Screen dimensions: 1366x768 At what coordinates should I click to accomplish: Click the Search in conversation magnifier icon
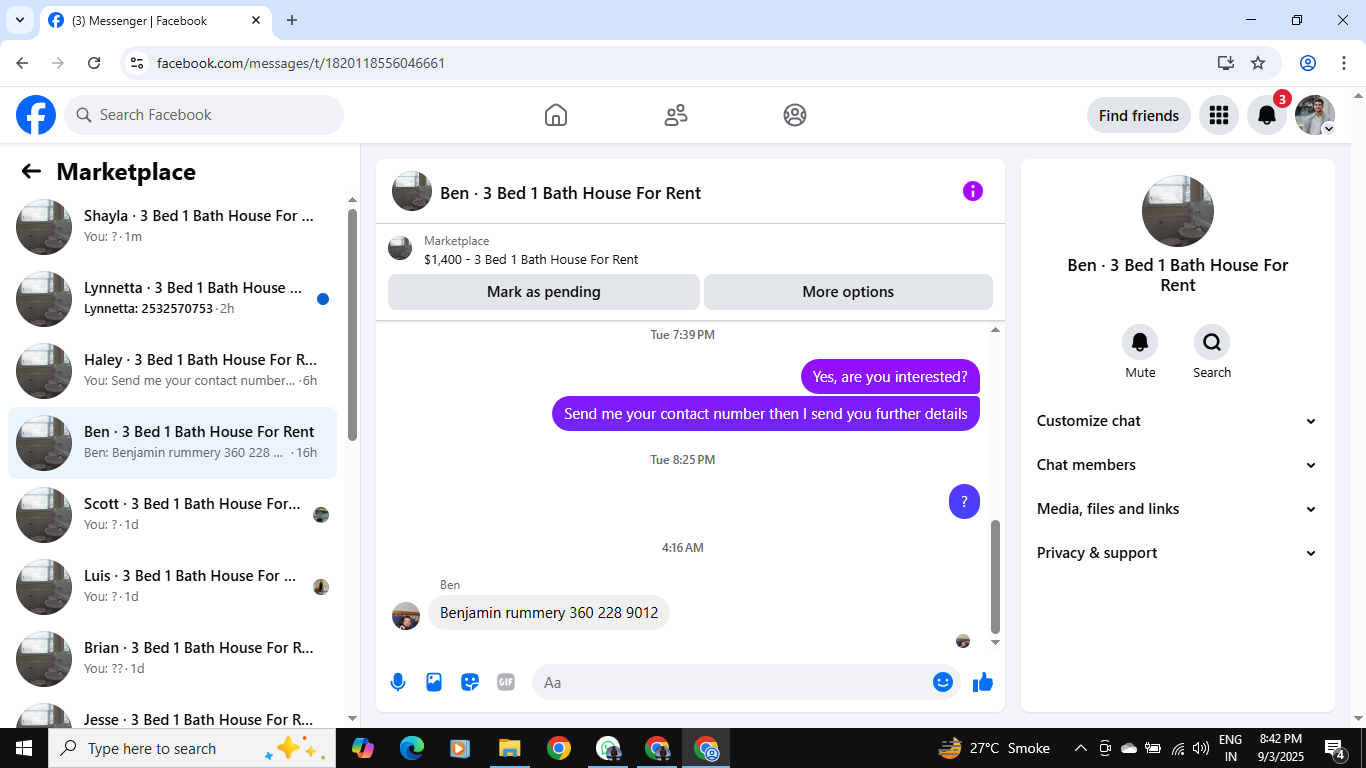tap(1212, 342)
